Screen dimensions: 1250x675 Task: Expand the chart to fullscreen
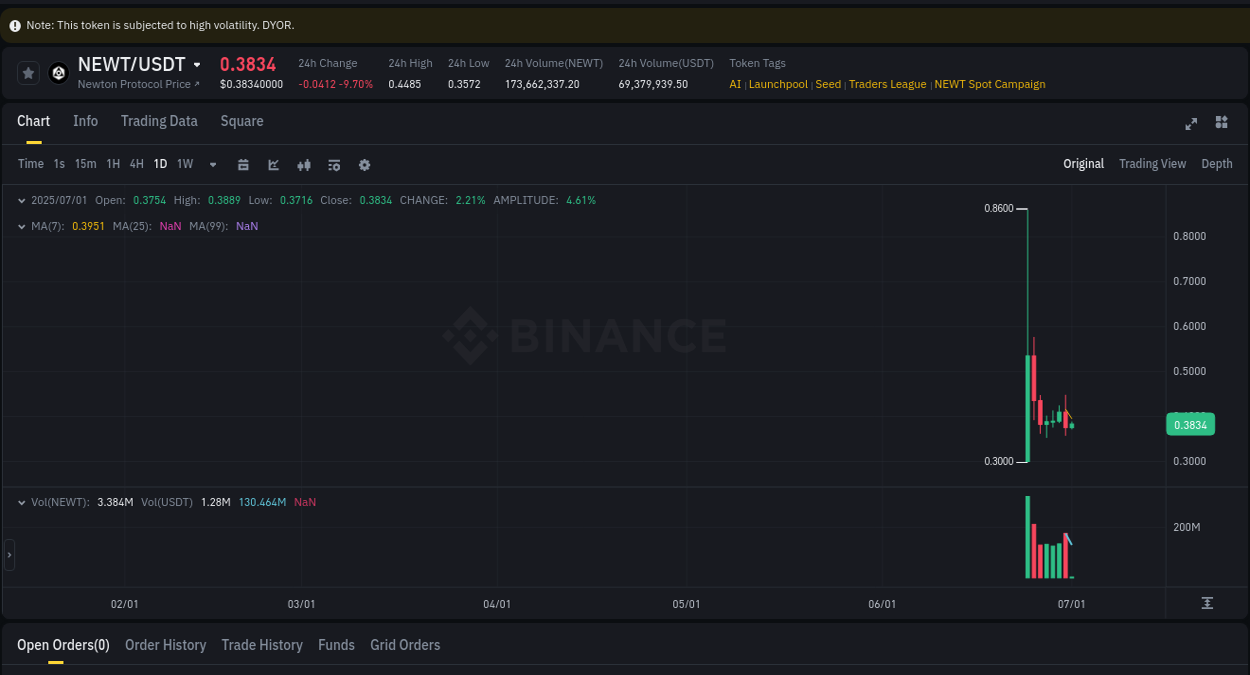[x=1191, y=123]
